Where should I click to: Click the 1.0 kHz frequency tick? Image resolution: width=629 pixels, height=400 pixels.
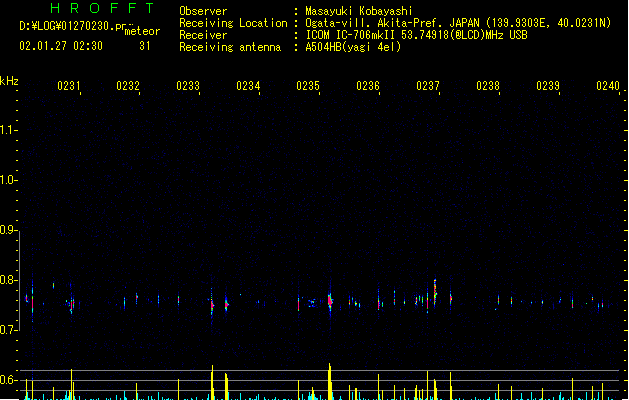(9, 180)
